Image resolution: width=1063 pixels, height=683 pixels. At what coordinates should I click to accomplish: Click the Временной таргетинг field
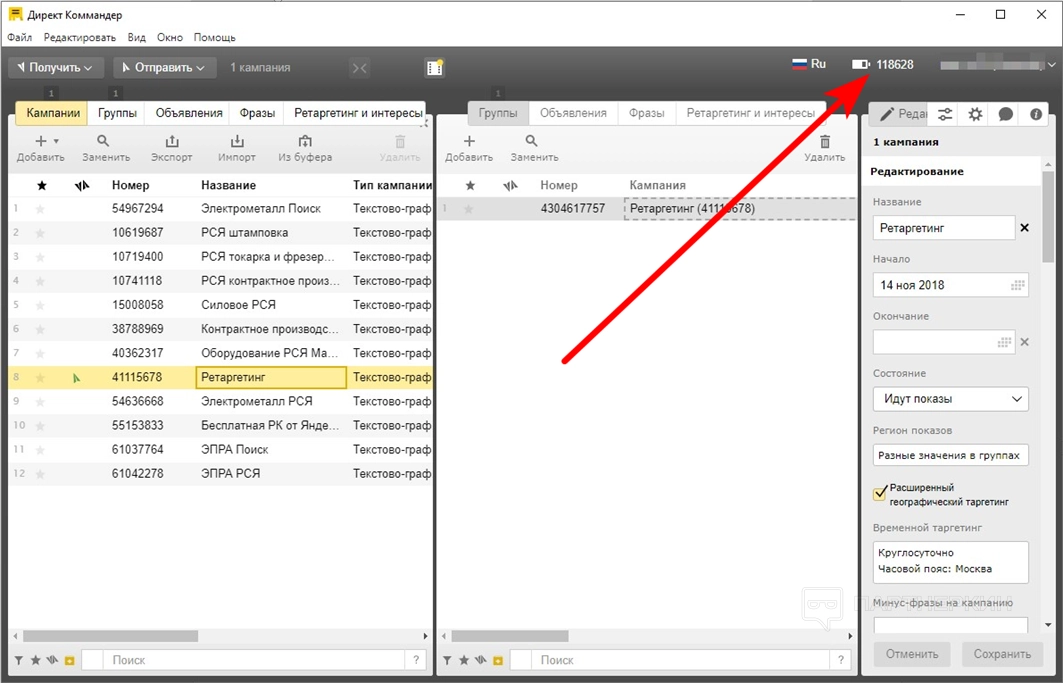click(950, 562)
